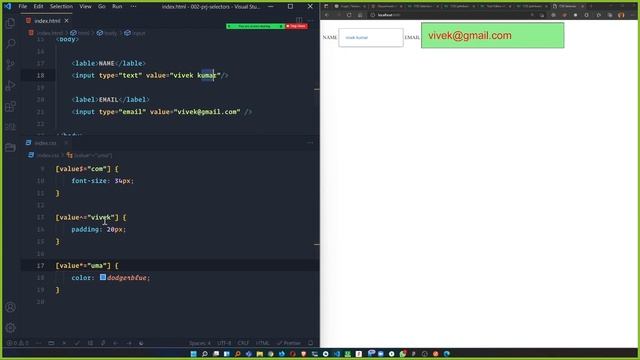640x360 pixels.
Task: Click the html breadcrumb segment
Action: click(80, 33)
